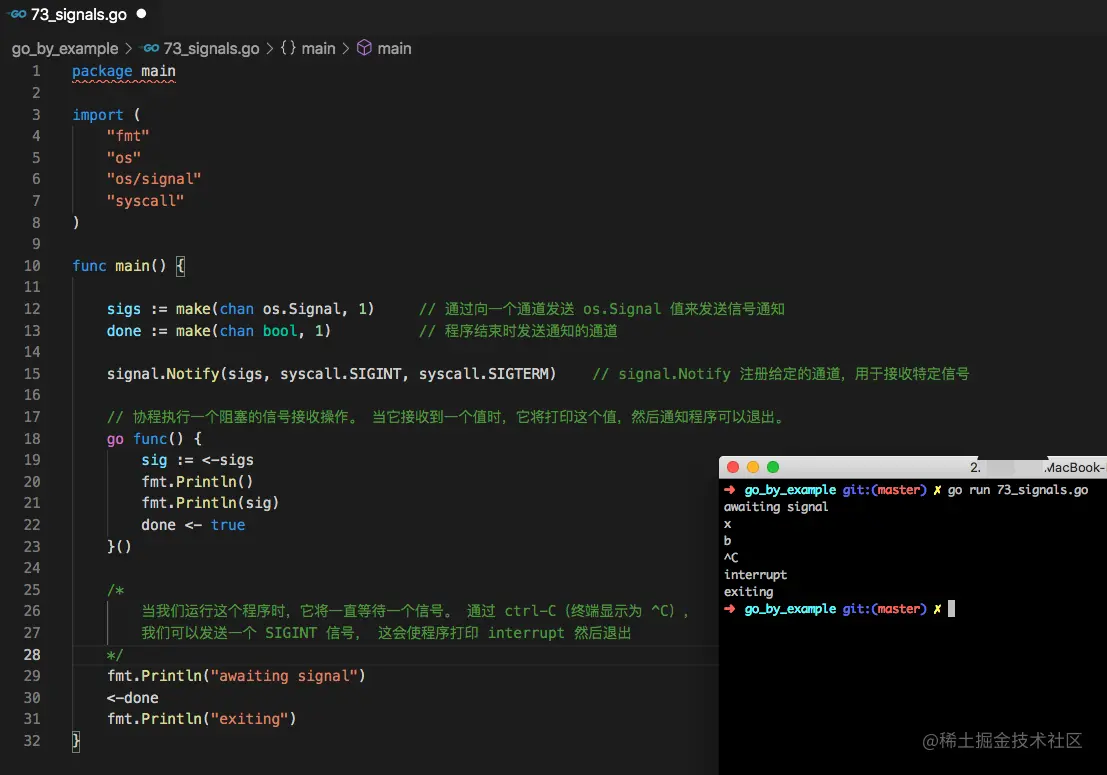Click 'package main' on line 1
The width and height of the screenshot is (1107, 775).
(124, 71)
